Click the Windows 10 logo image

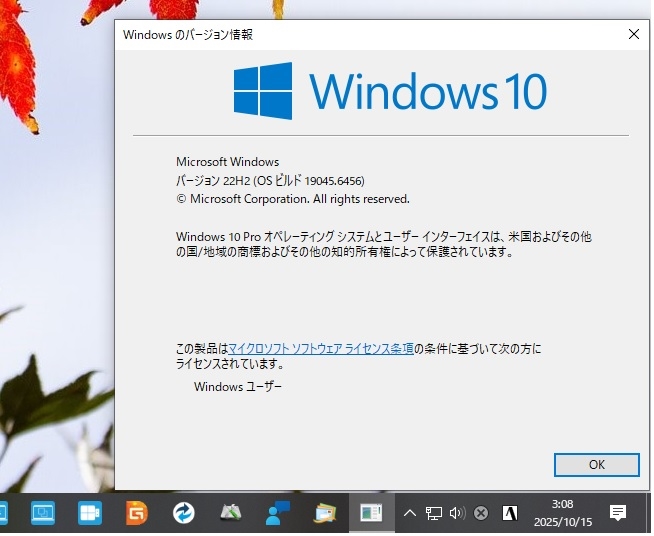[392, 92]
